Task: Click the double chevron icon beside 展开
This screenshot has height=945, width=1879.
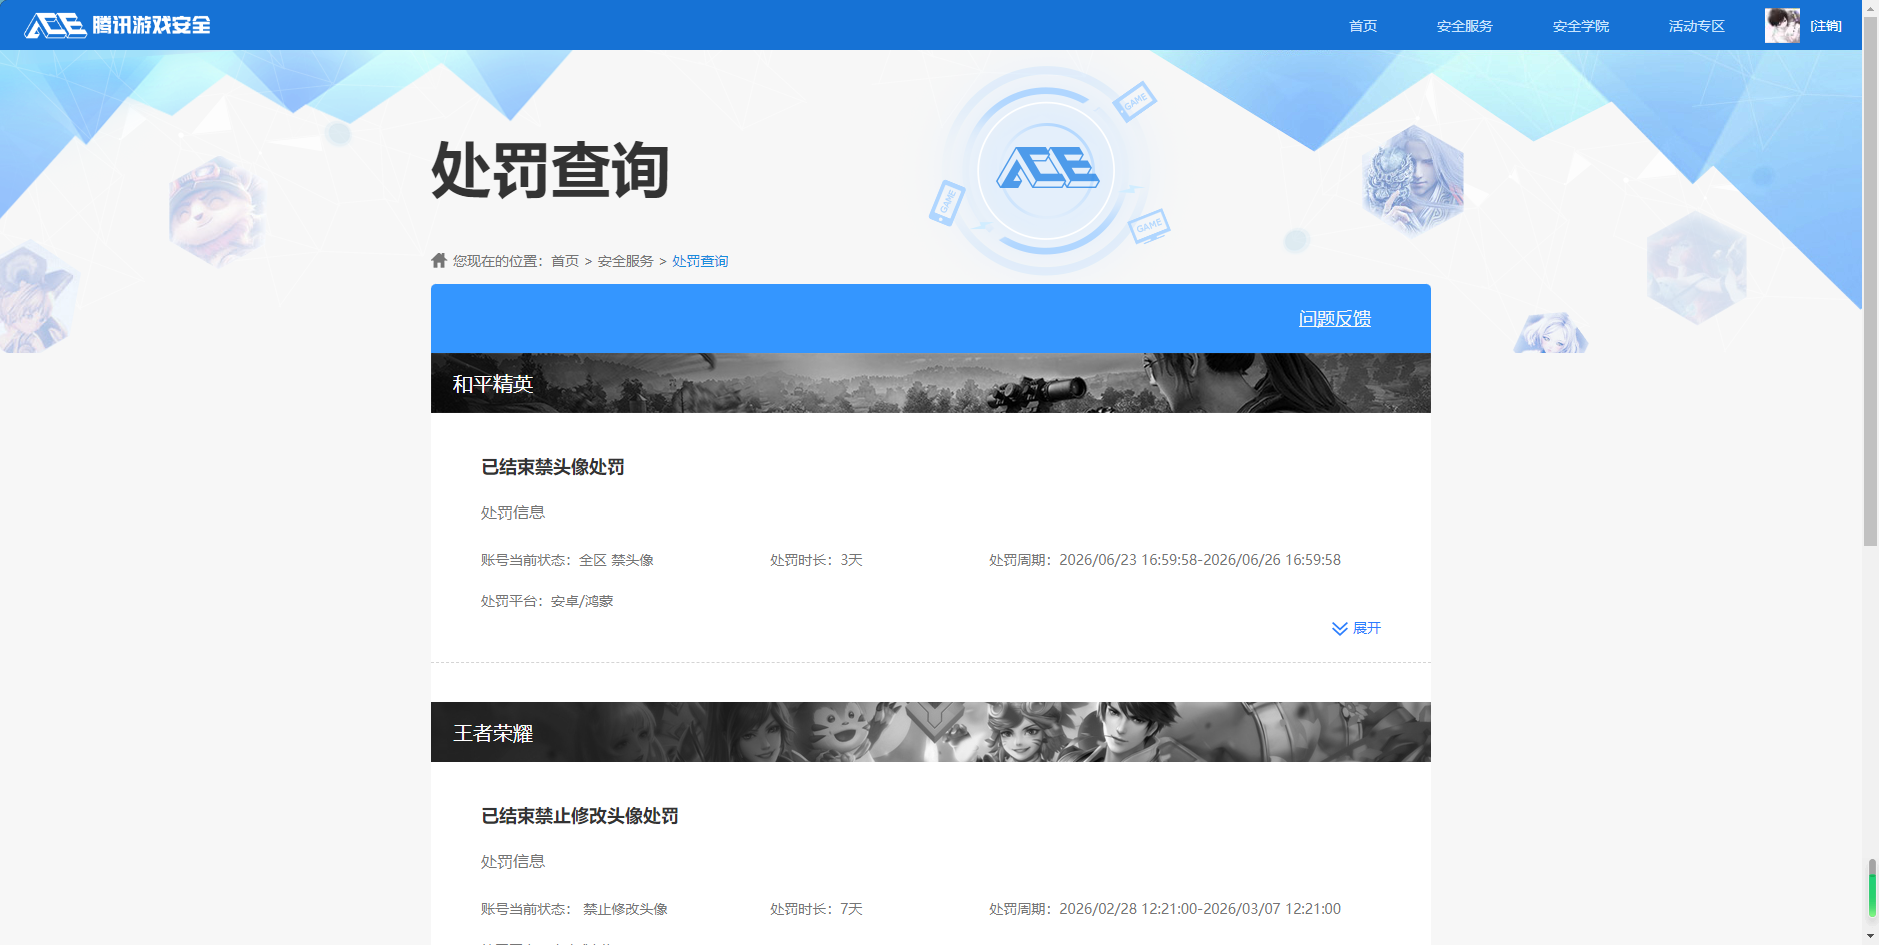Action: click(x=1340, y=628)
